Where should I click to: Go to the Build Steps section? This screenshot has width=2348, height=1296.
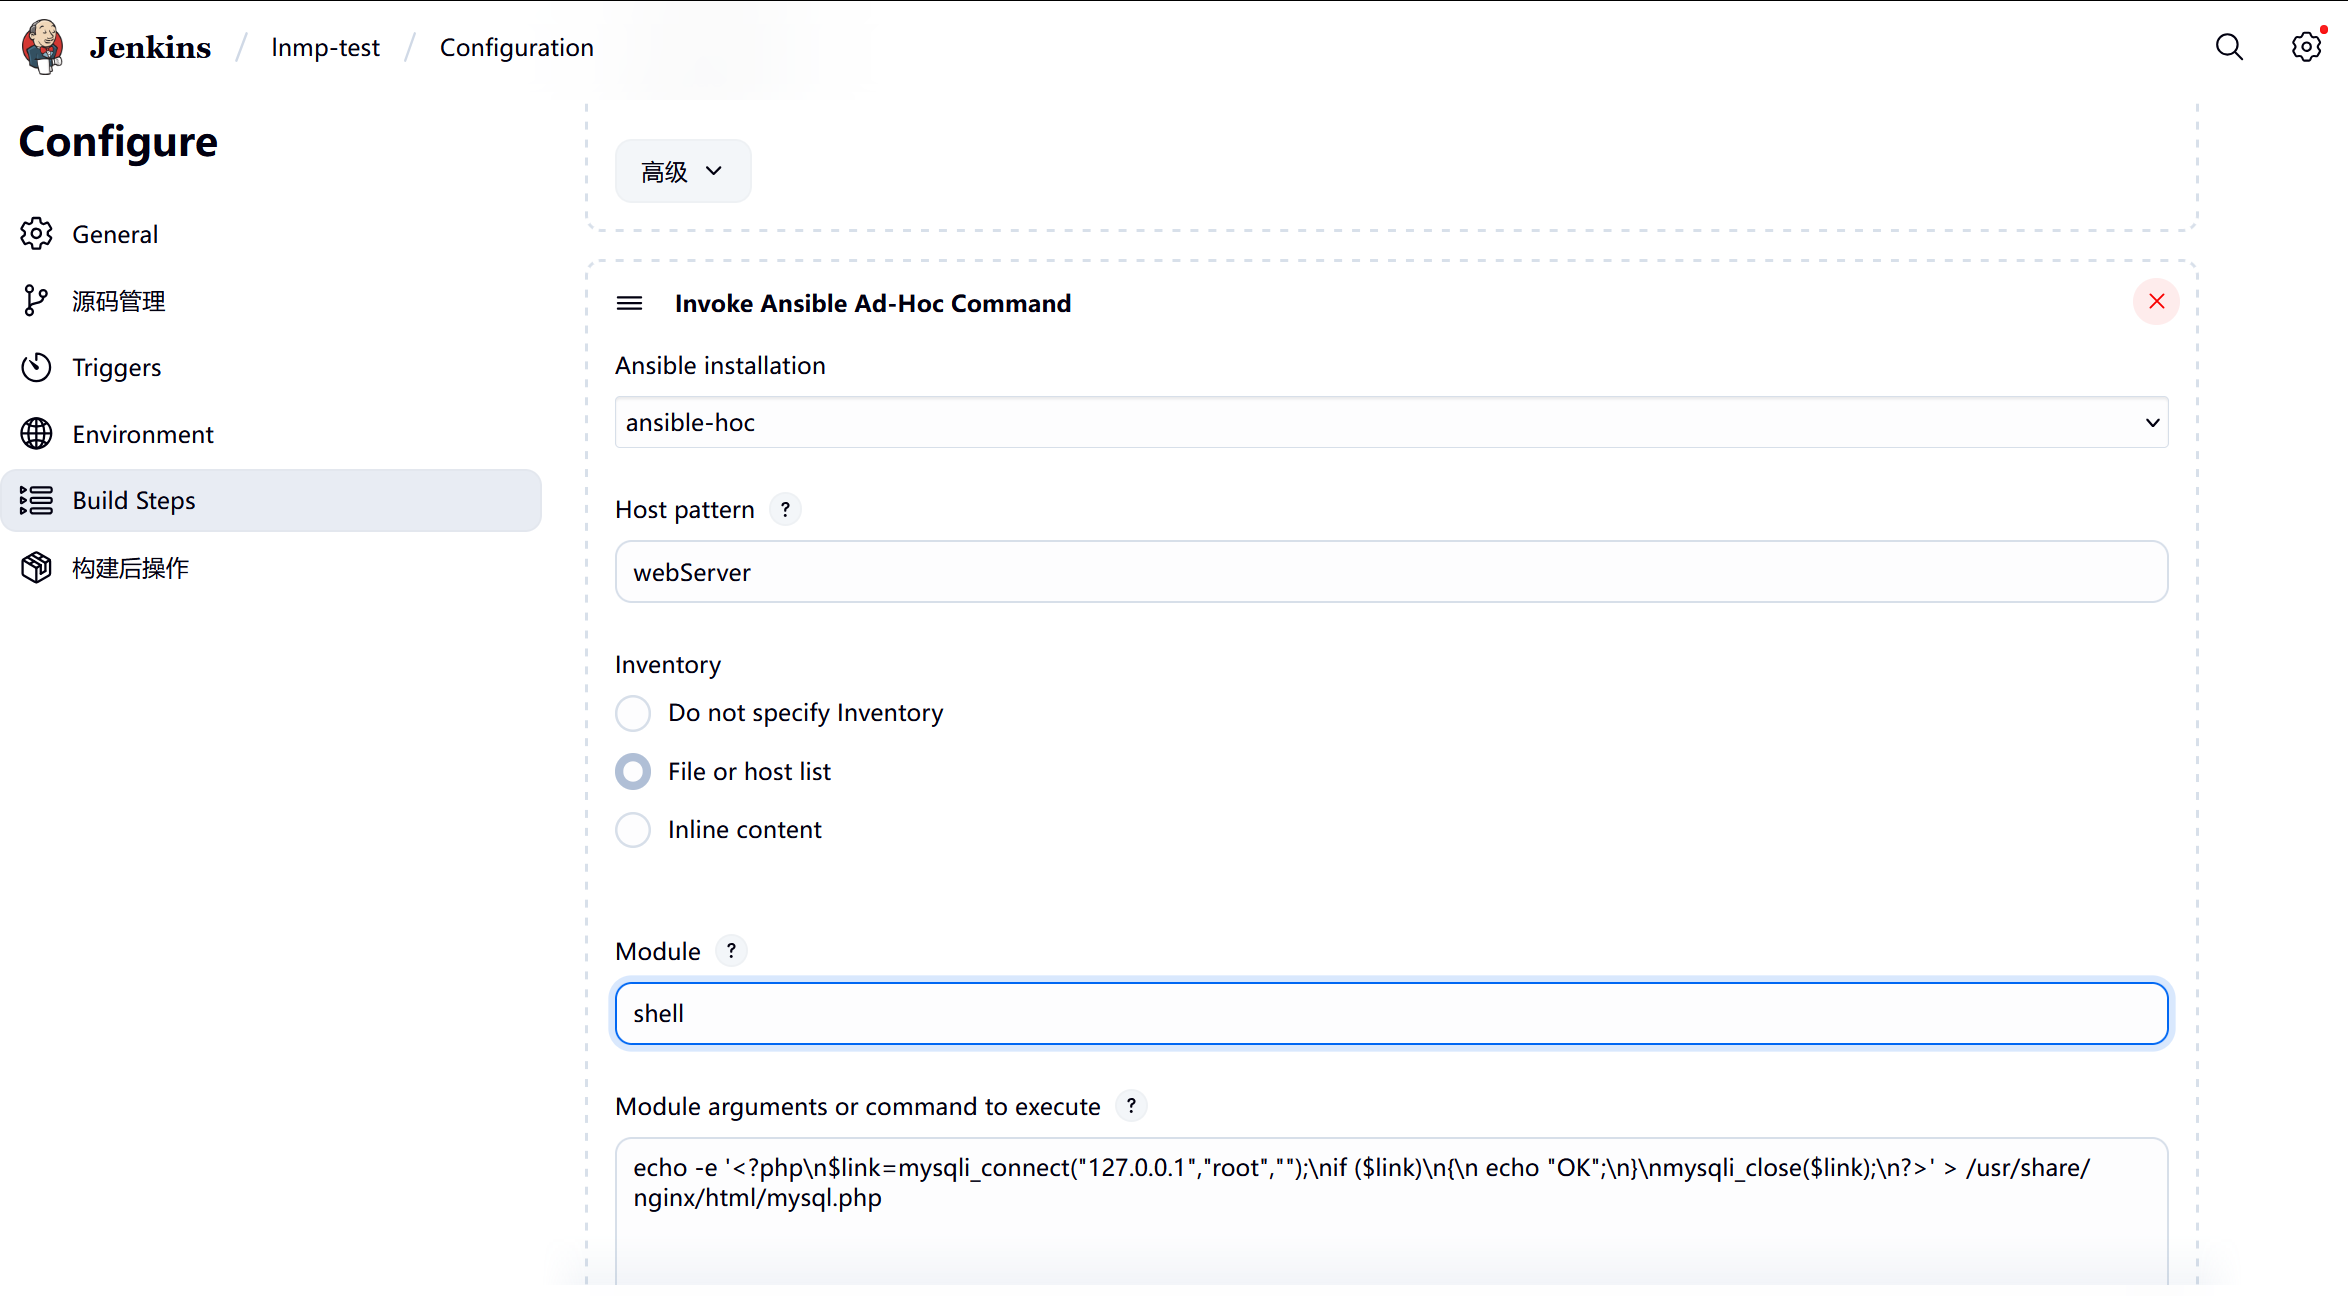click(x=271, y=500)
